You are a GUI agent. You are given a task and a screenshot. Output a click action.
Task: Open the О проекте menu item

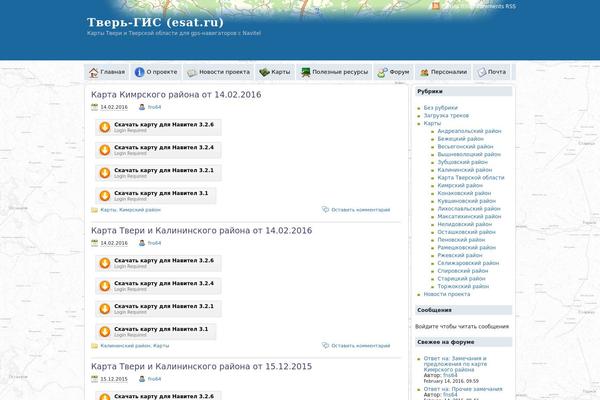[x=156, y=72]
